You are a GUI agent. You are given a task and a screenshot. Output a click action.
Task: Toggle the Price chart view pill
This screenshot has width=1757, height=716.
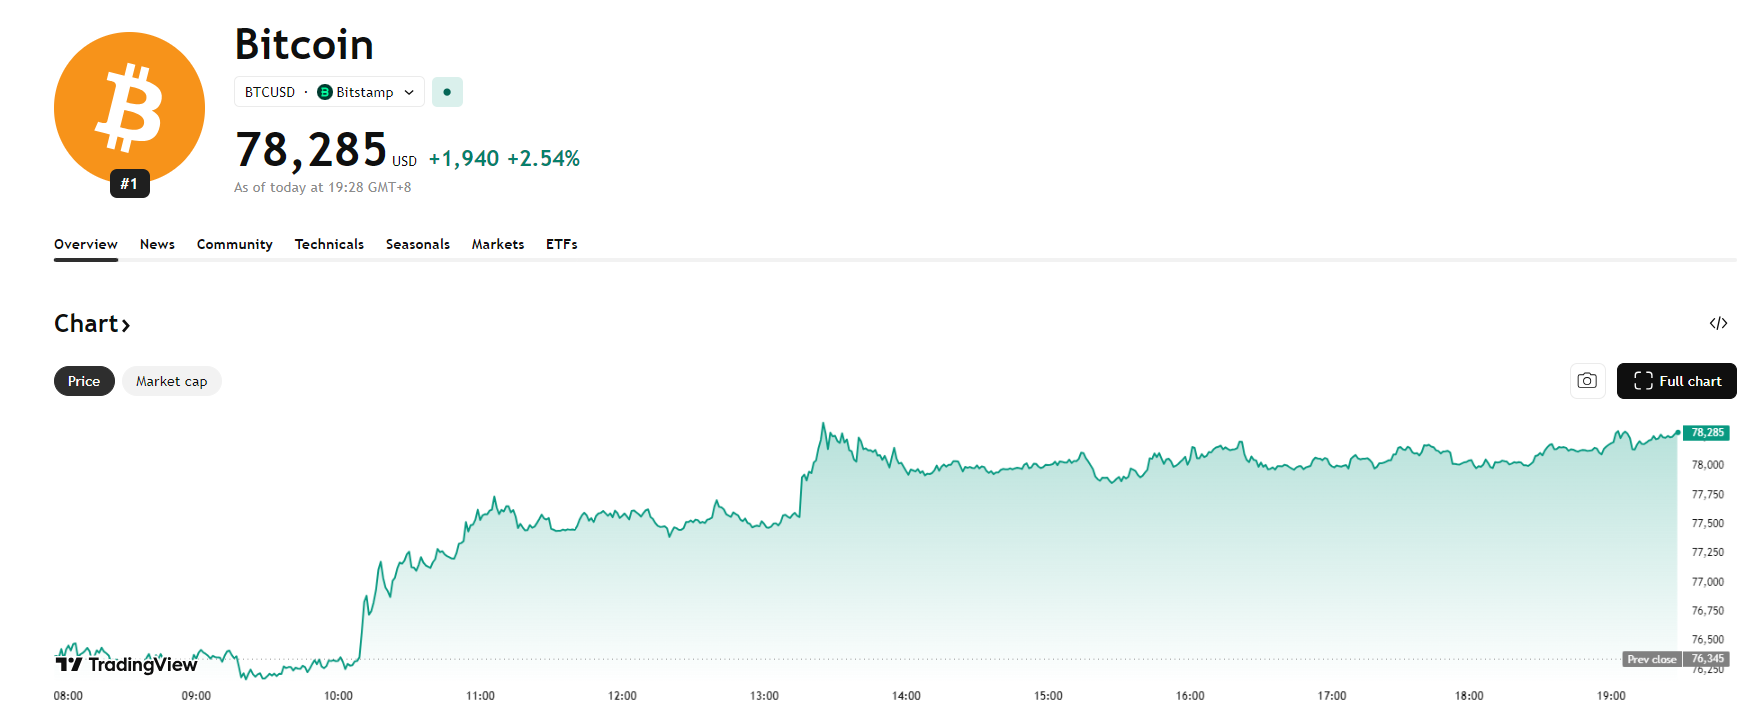[84, 381]
